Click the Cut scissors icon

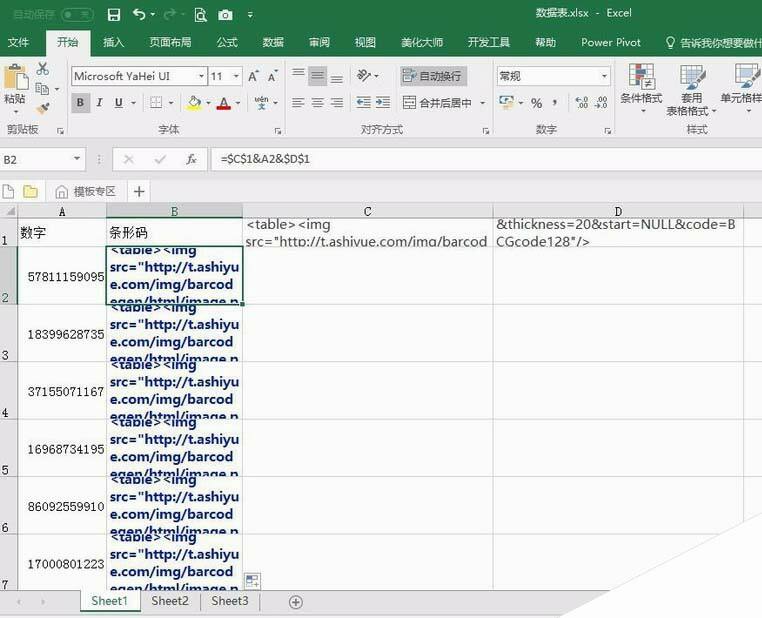[x=43, y=69]
